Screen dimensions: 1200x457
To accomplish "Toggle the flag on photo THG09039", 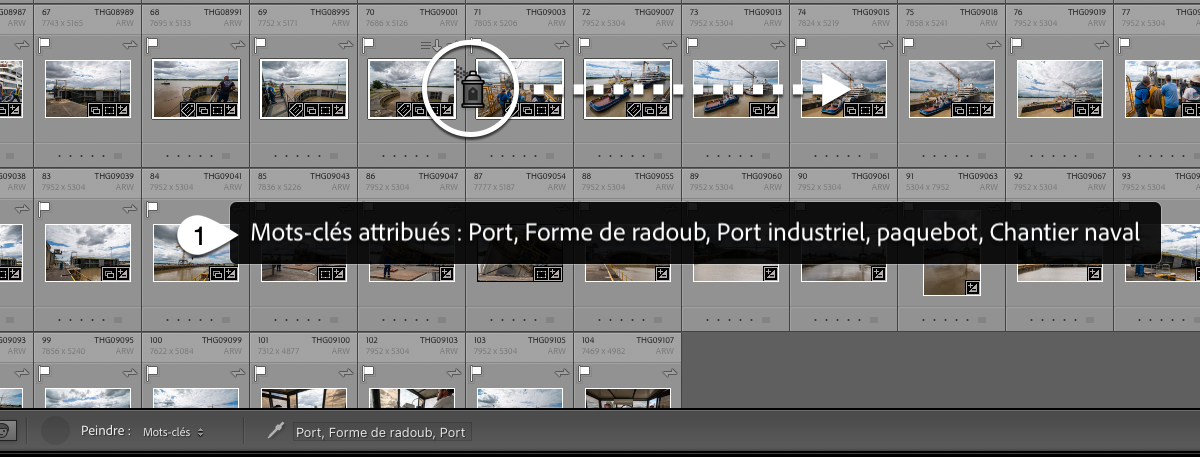I will (x=44, y=209).
